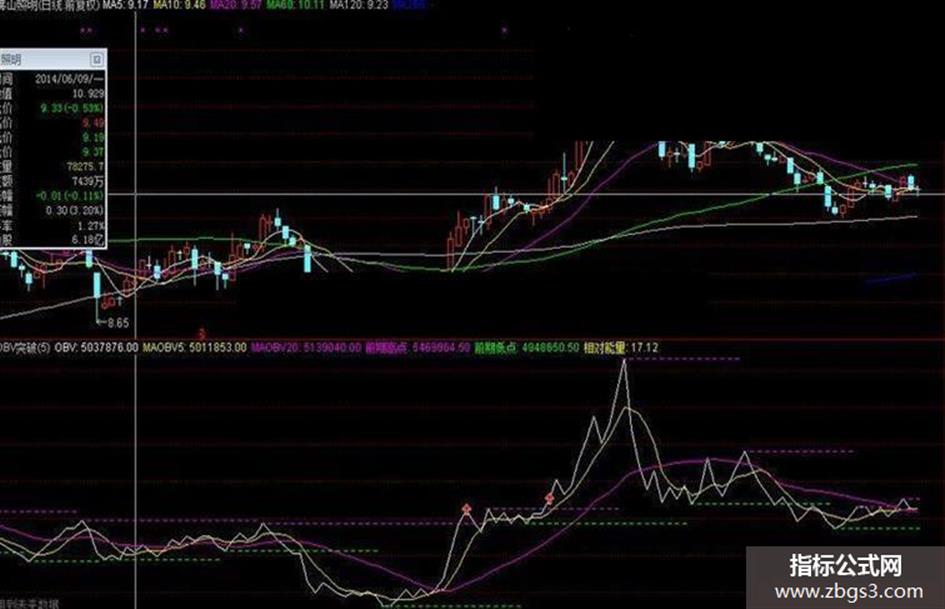Click the 相对能量: 17.12 label
Viewport: 945px width, 609px height.
pyautogui.click(x=621, y=348)
